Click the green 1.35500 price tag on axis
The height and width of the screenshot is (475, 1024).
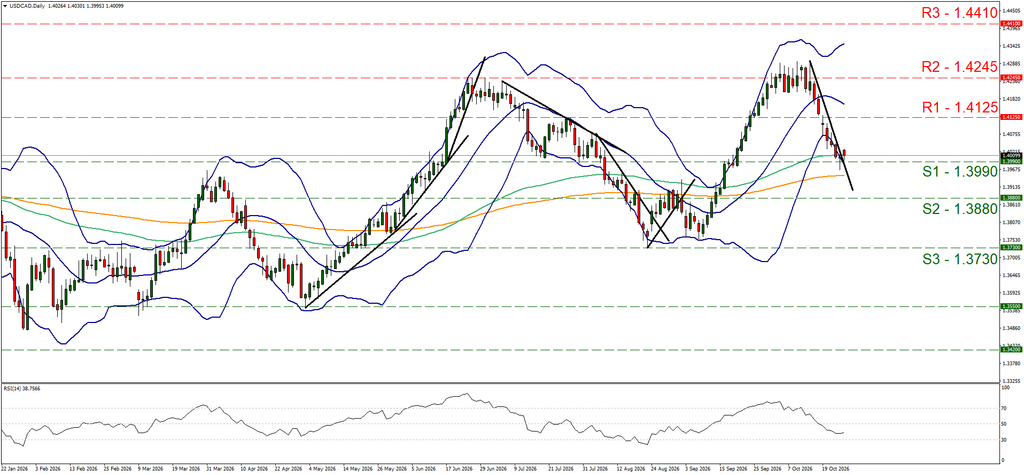click(x=1011, y=306)
